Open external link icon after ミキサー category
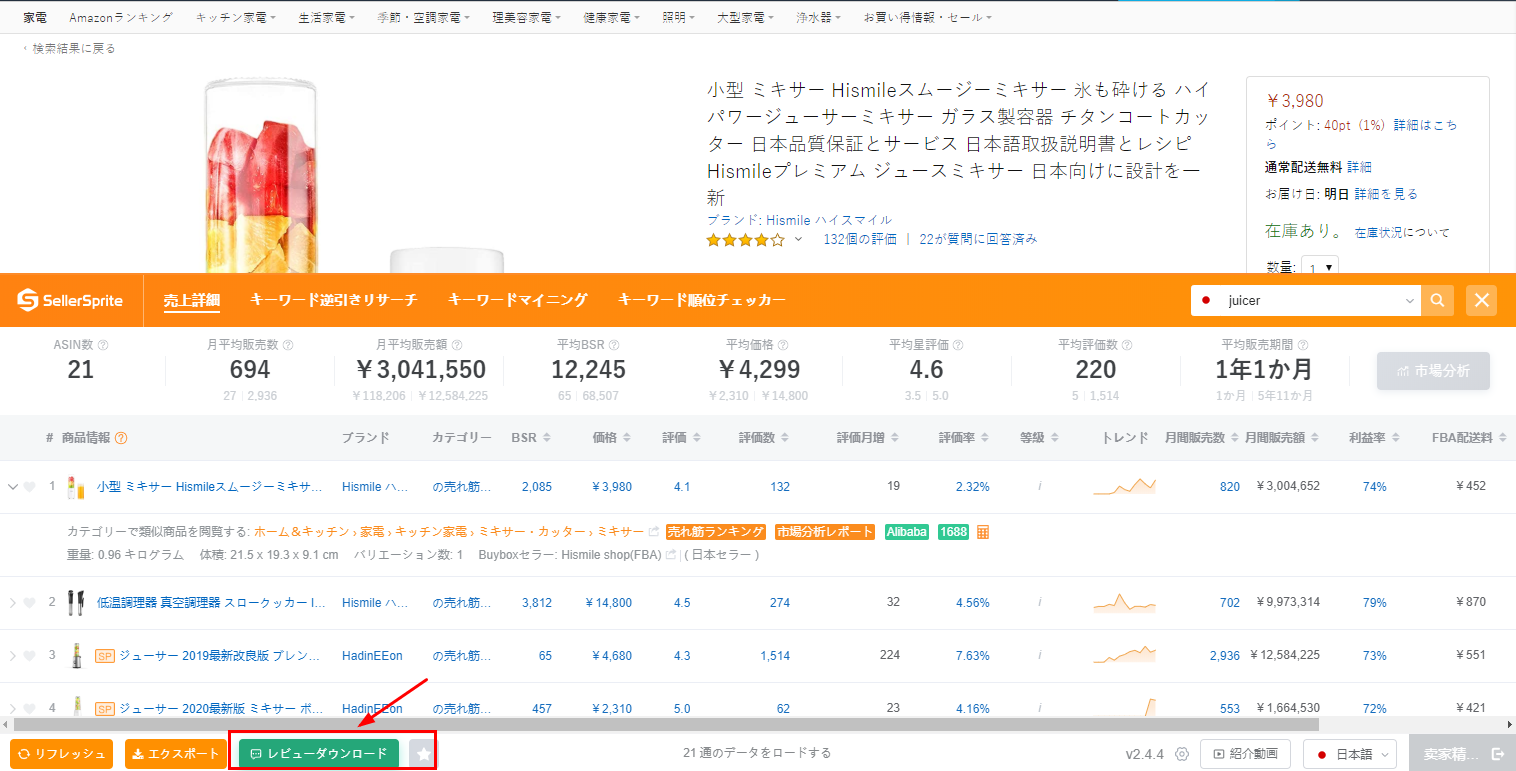Screen dimensions: 1516x771 pos(654,532)
